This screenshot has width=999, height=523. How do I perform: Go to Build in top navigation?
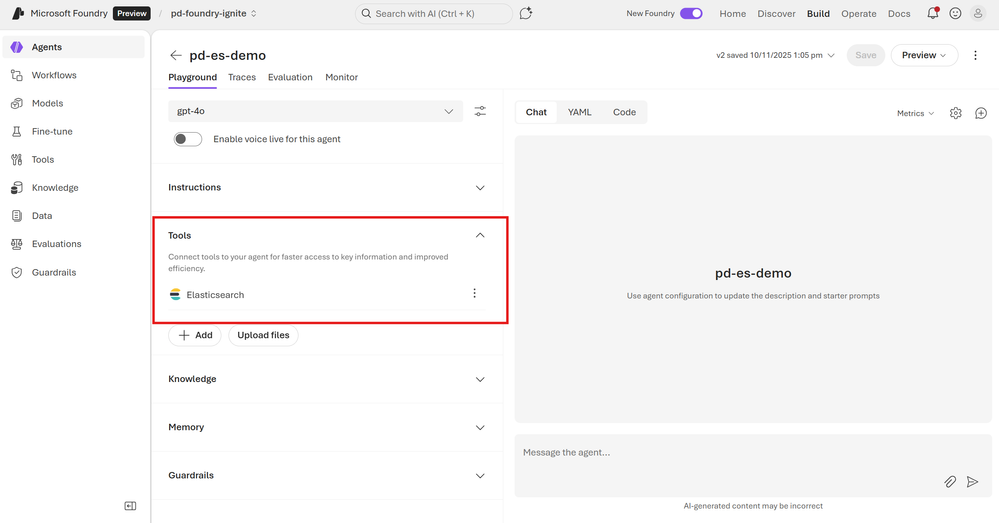tap(818, 13)
